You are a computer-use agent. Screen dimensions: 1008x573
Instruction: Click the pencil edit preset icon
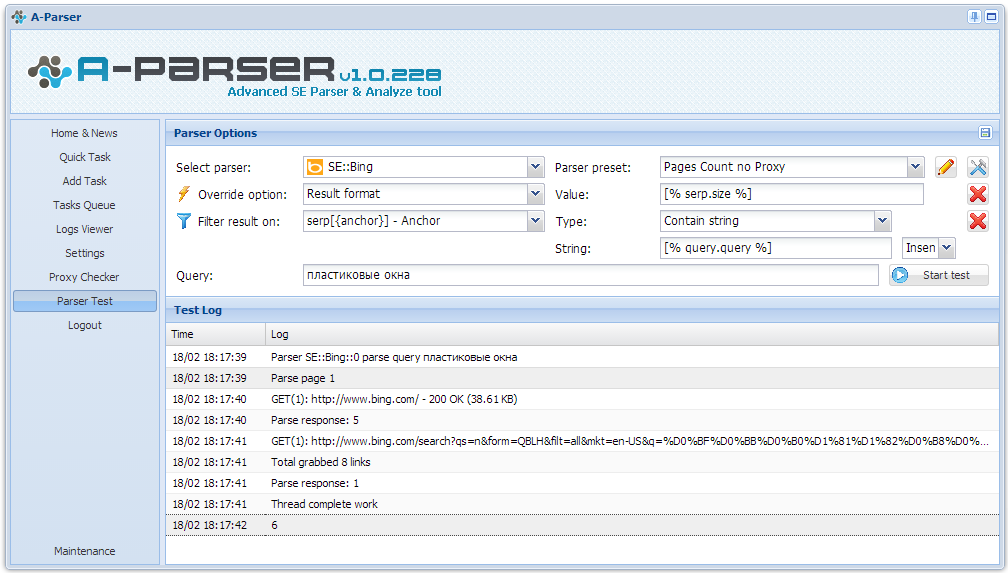(x=946, y=167)
